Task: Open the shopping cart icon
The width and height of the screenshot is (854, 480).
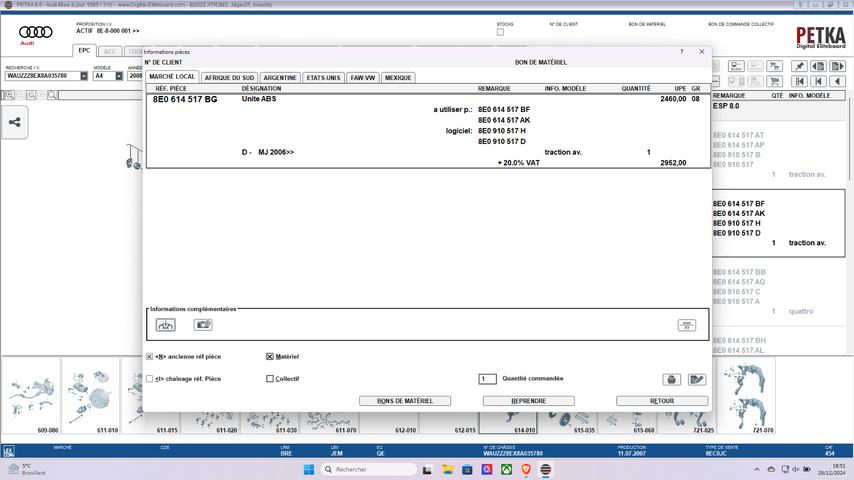Action: coord(774,82)
